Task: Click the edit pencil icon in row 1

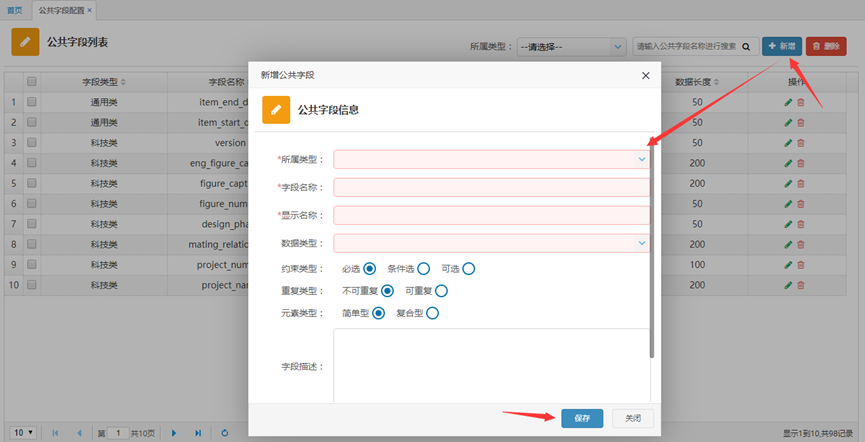Action: click(x=788, y=102)
